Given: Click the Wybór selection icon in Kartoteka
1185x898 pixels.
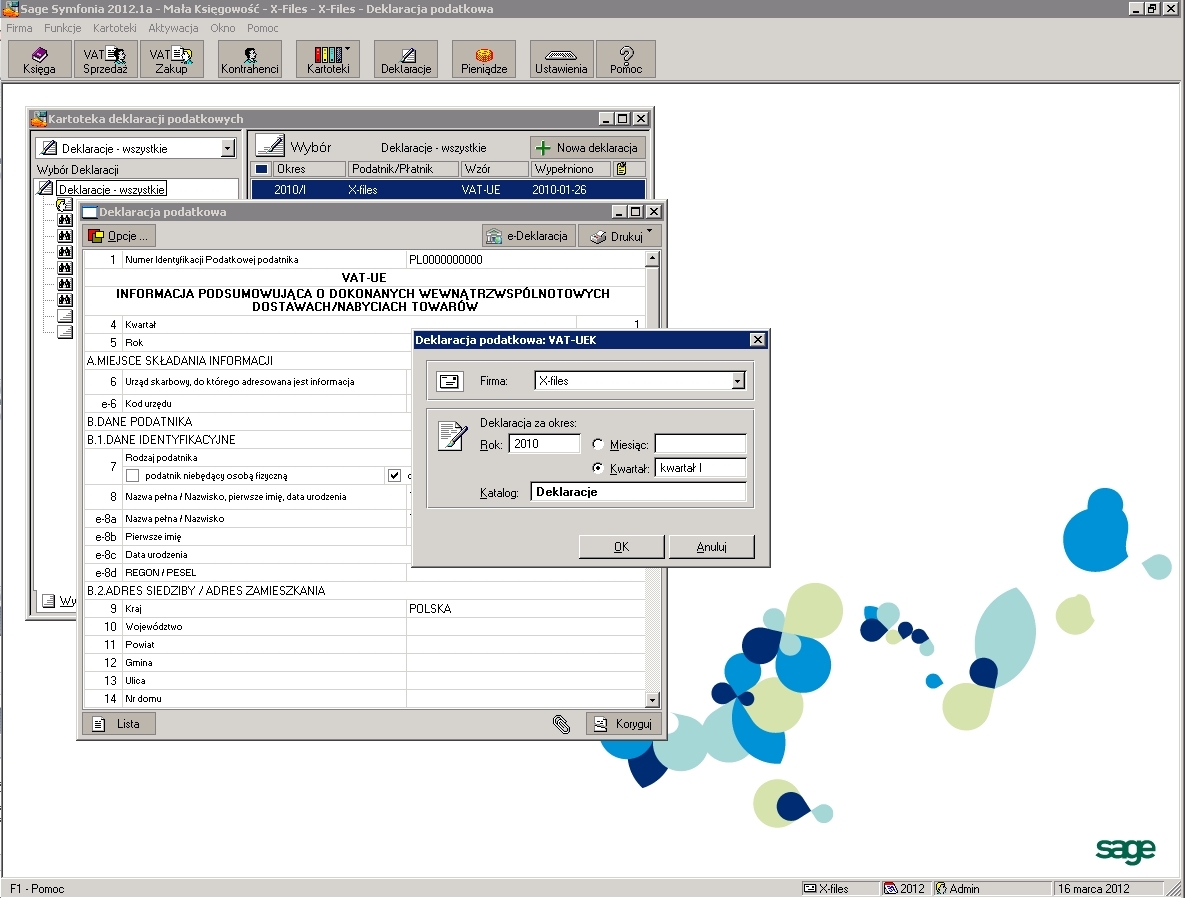Looking at the screenshot, I should 270,147.
